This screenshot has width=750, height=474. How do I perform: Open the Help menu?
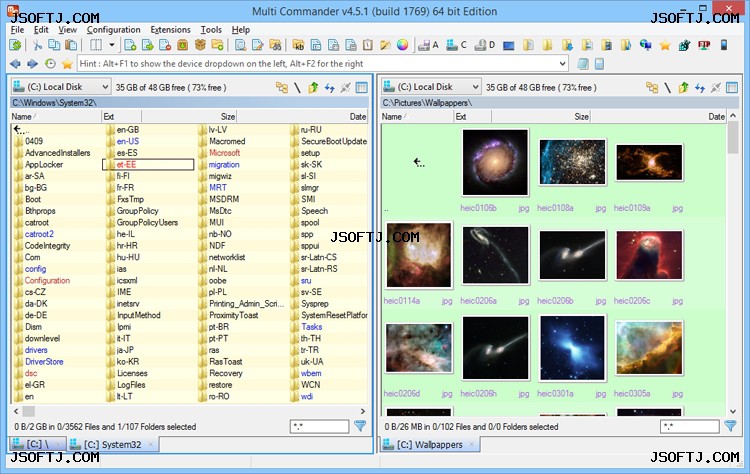point(241,30)
